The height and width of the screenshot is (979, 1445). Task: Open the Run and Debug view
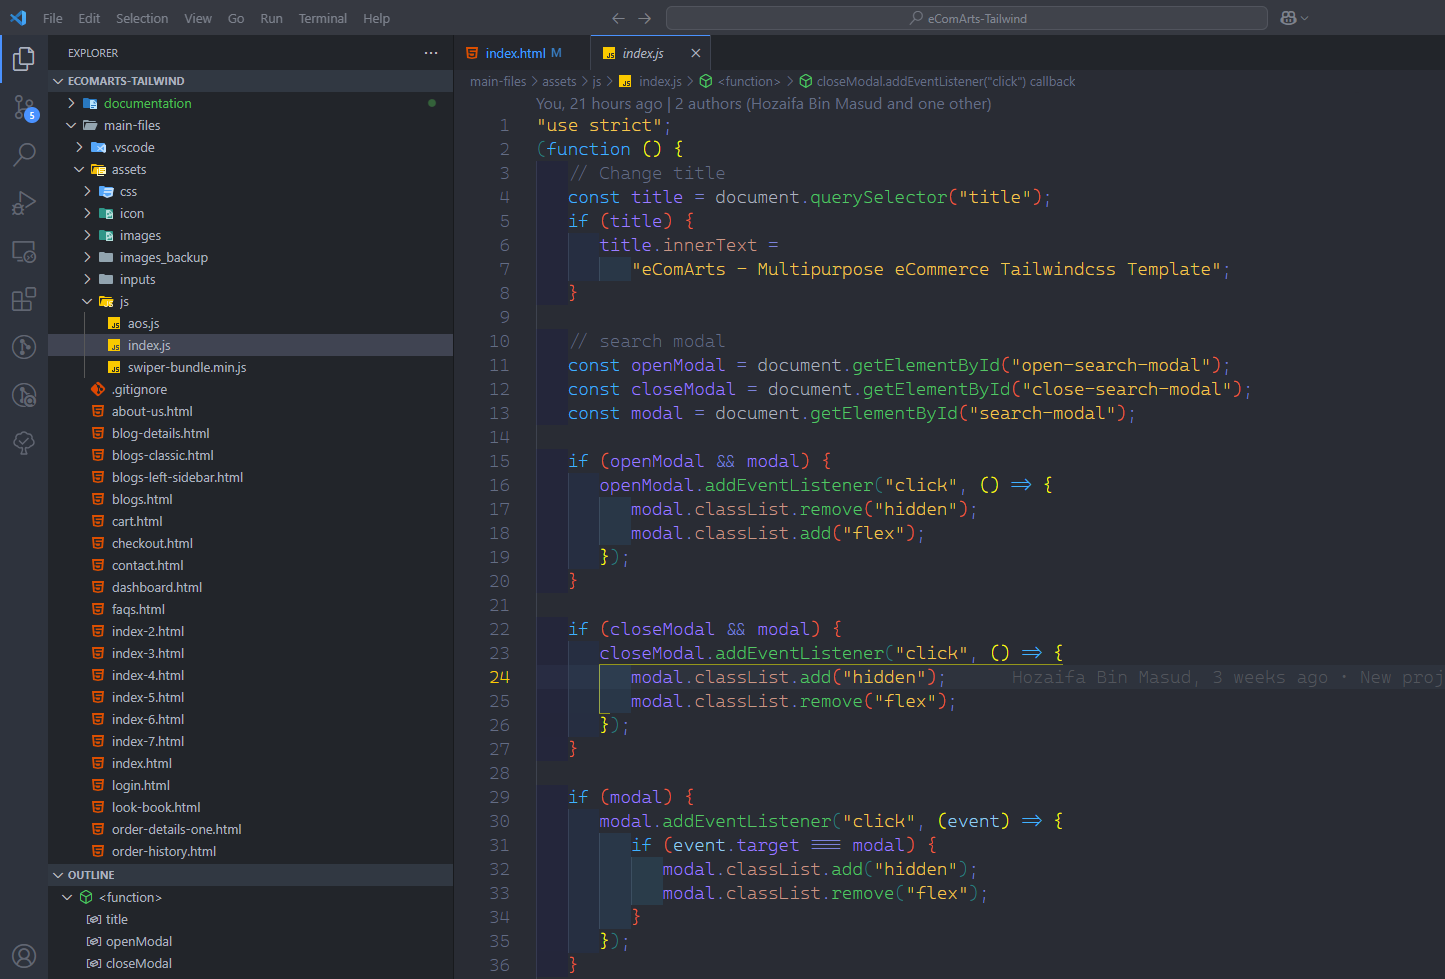pyautogui.click(x=24, y=203)
